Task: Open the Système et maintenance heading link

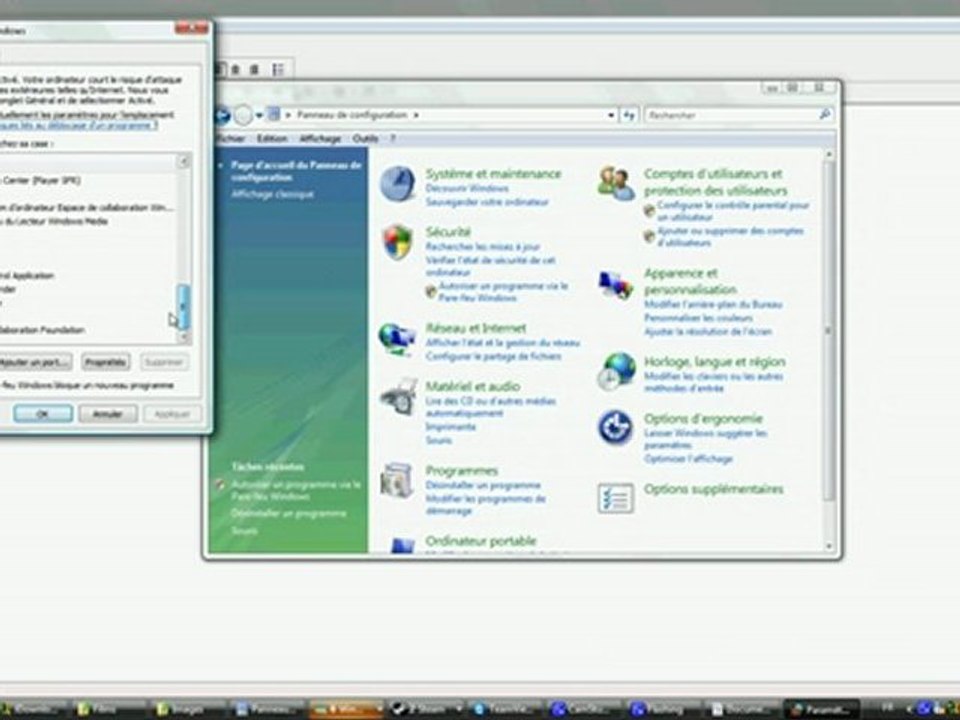Action: (x=493, y=174)
